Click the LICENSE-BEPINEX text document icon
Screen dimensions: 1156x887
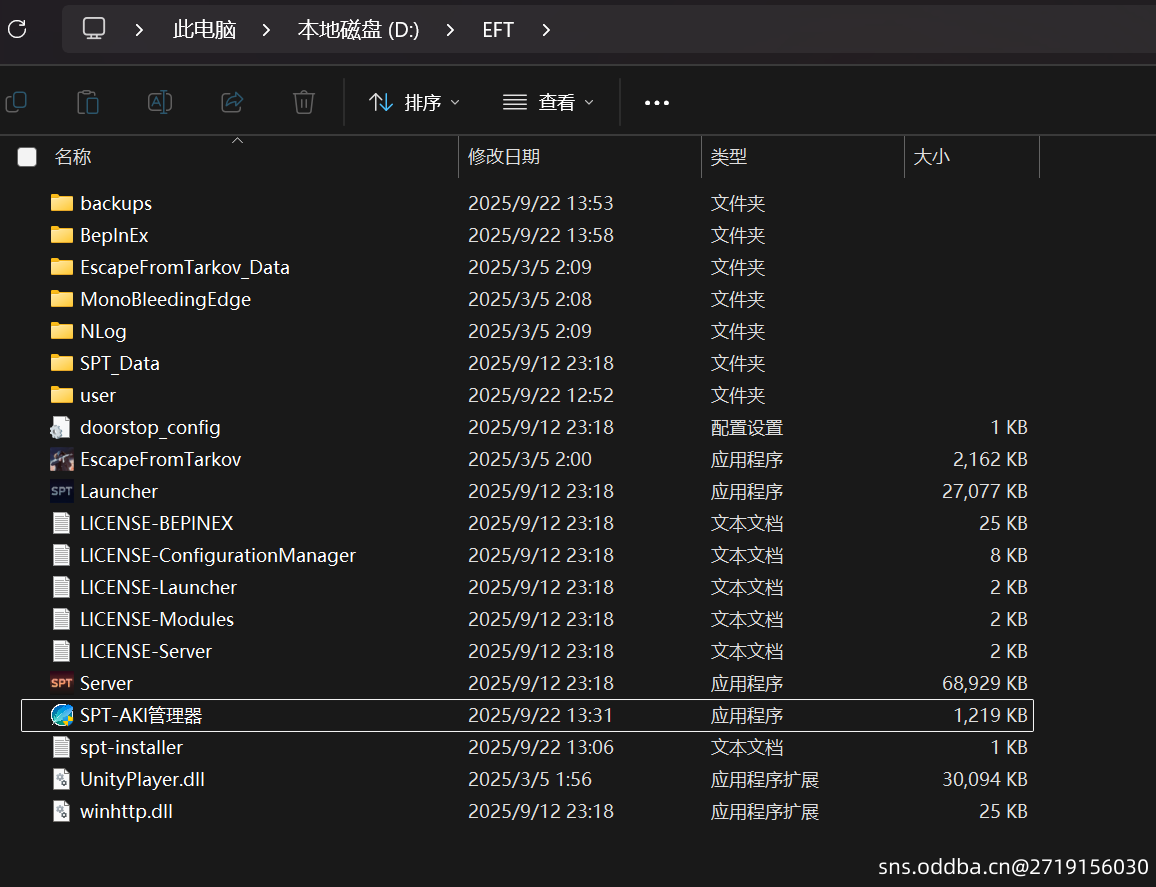(62, 523)
